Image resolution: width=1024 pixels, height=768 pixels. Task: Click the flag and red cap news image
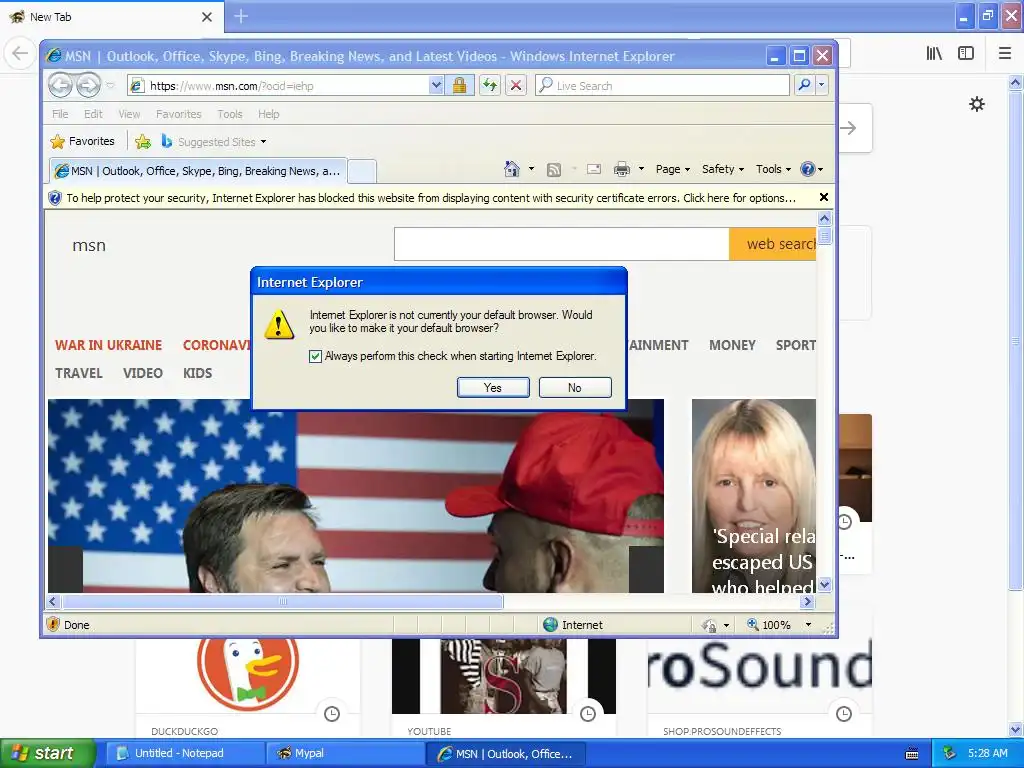click(x=356, y=496)
